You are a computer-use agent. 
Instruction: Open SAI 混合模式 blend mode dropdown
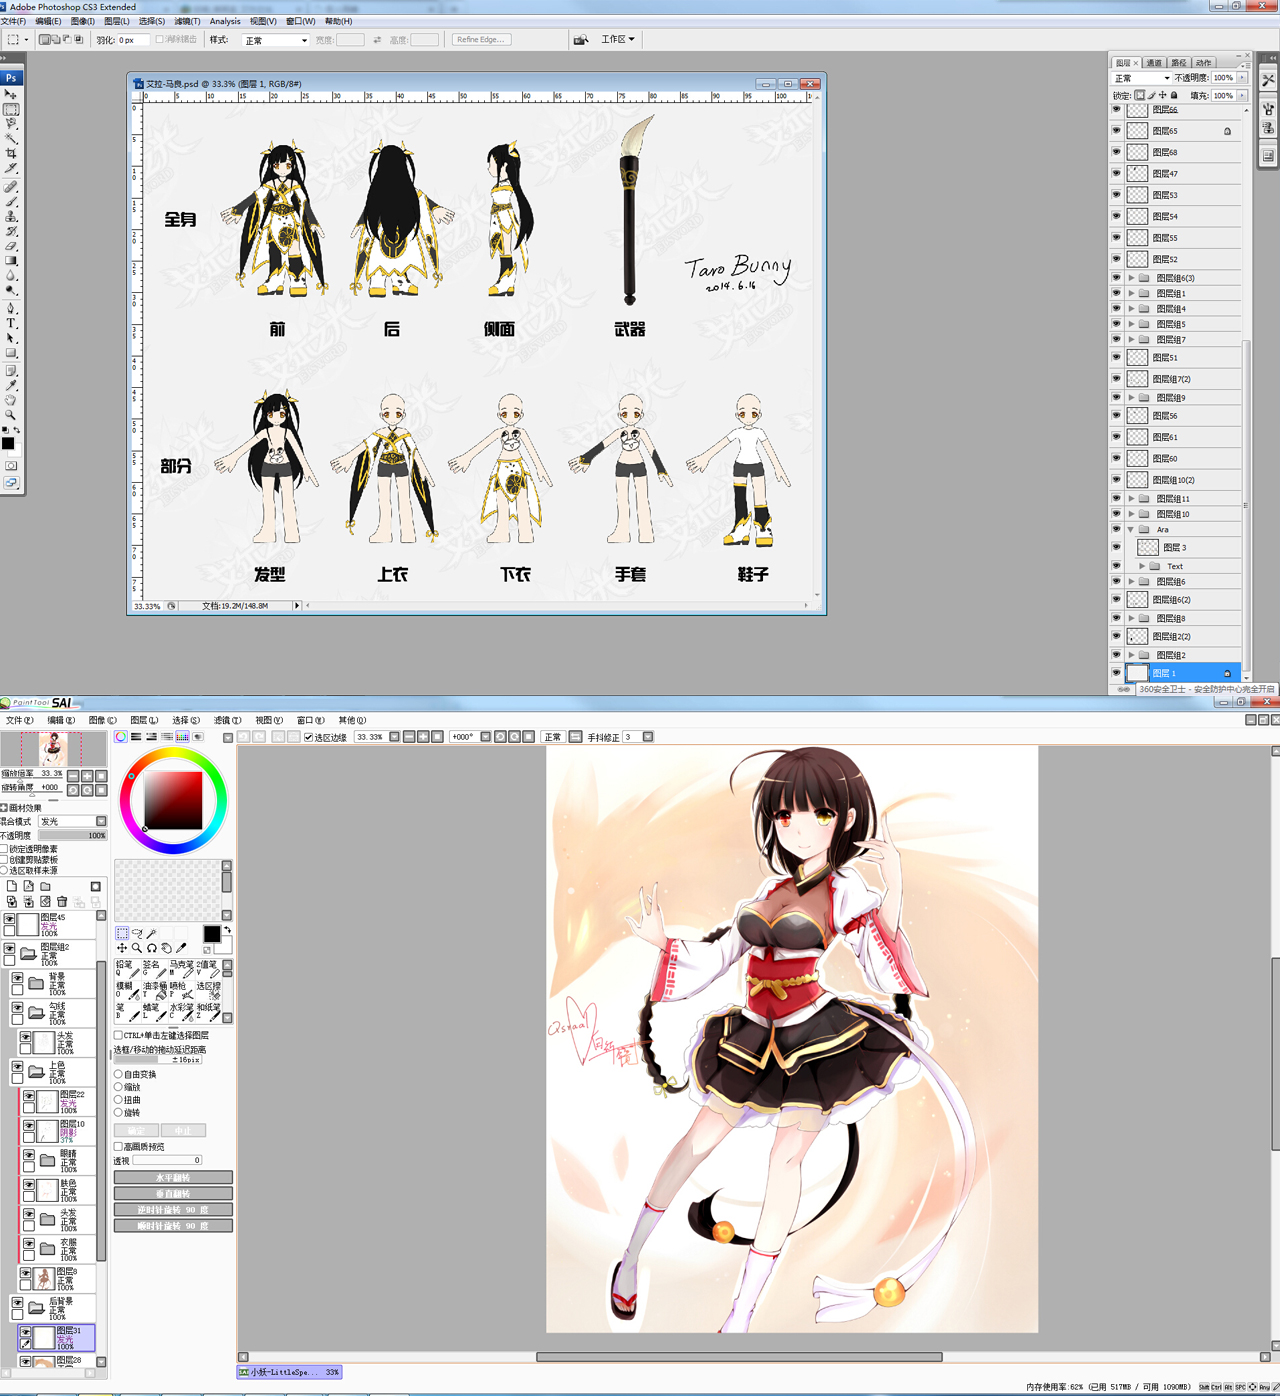click(x=72, y=821)
